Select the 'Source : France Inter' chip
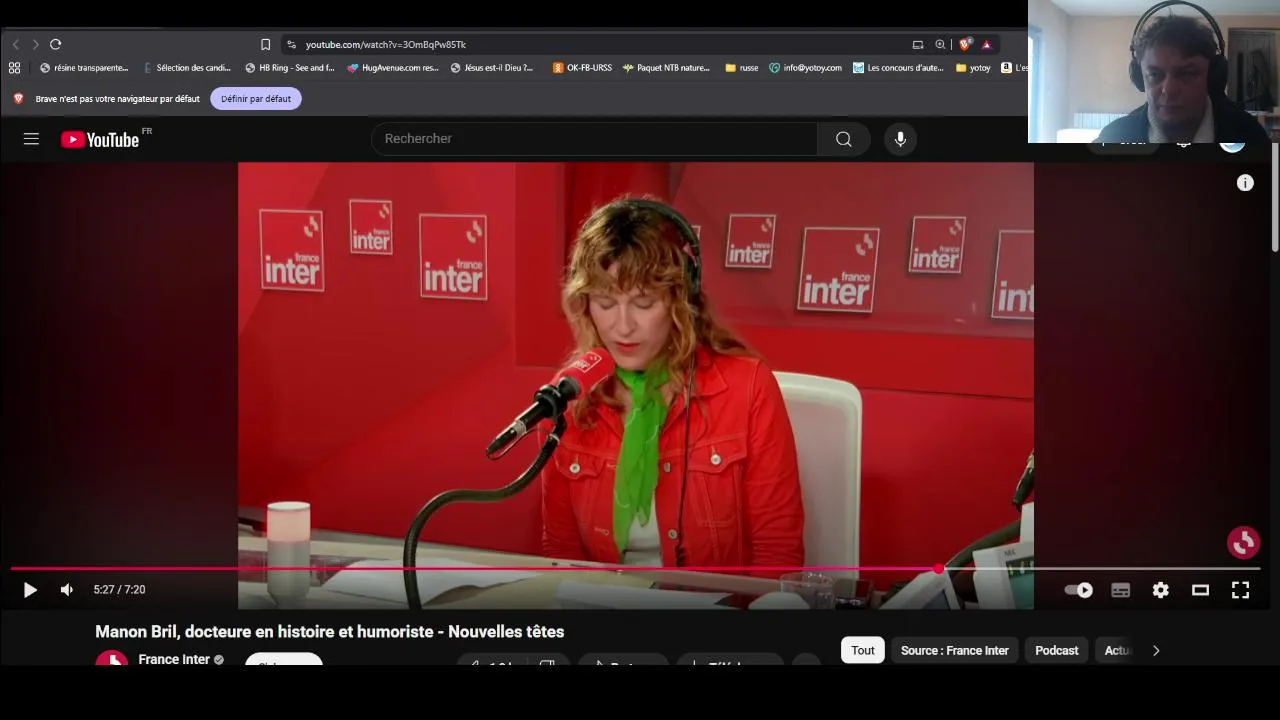 955,650
